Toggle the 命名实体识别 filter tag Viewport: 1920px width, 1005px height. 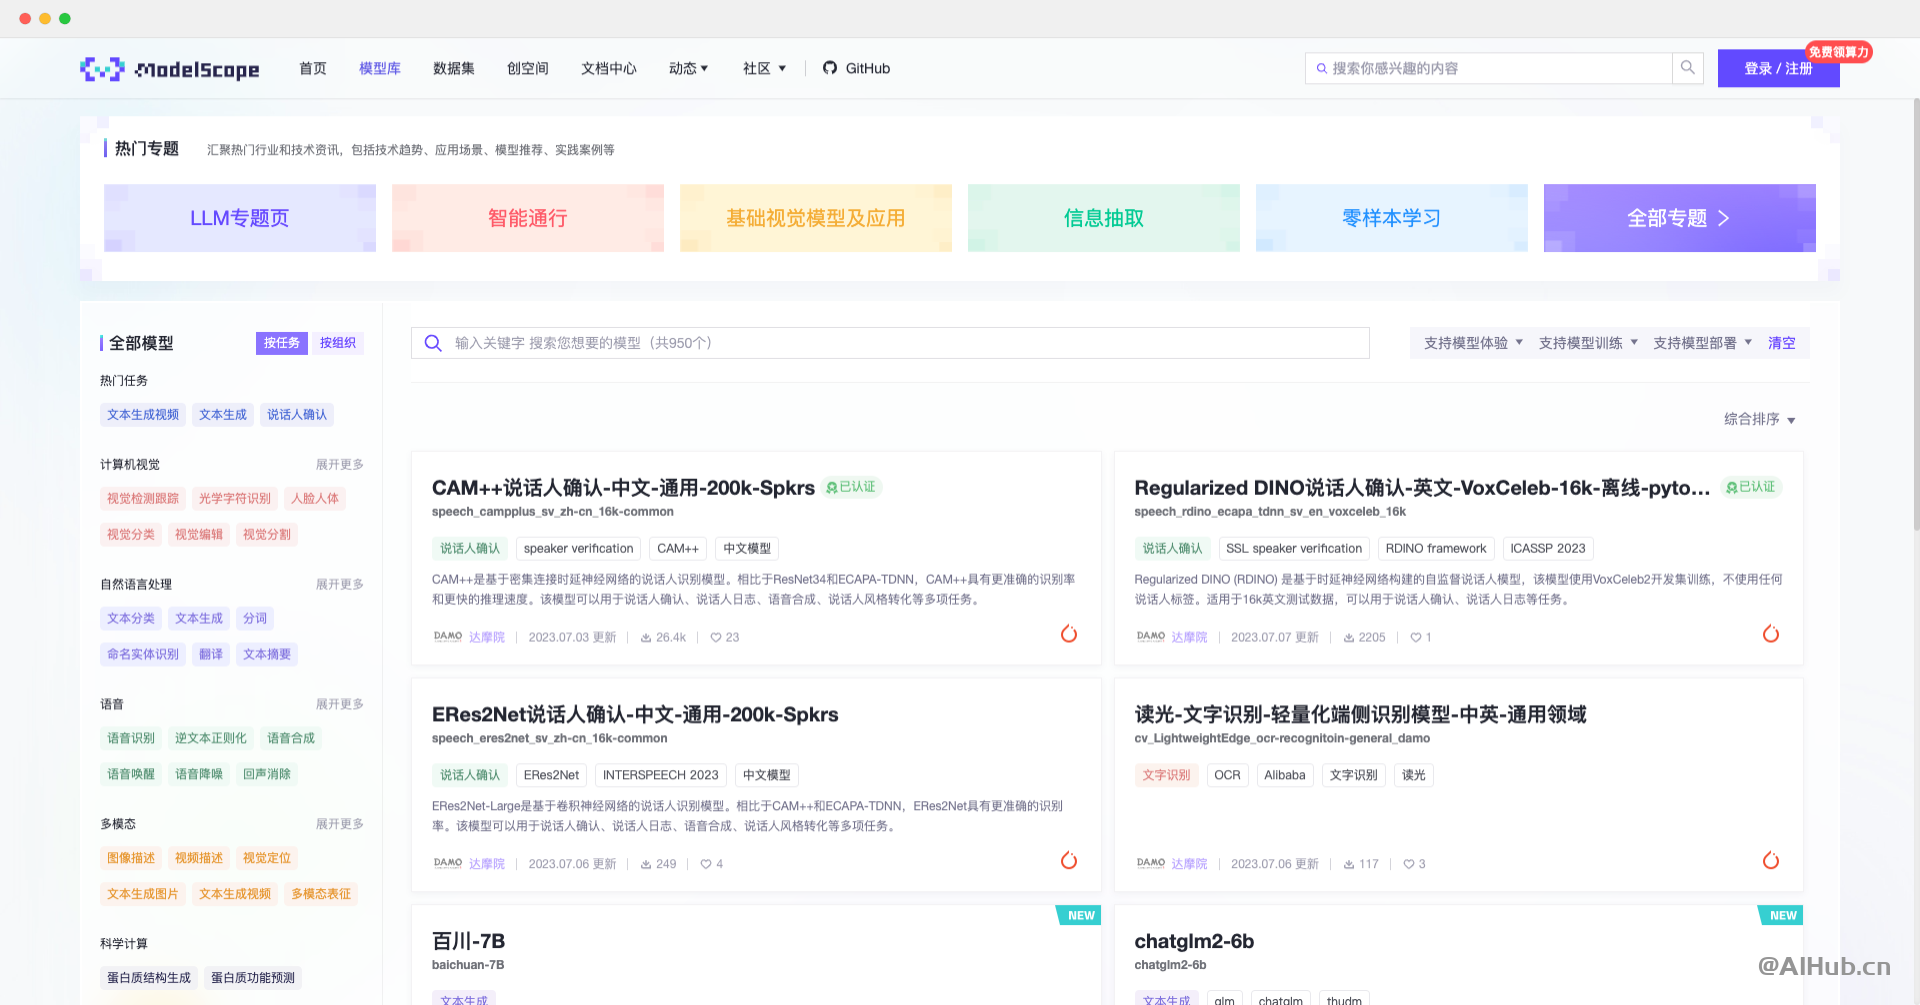(143, 655)
